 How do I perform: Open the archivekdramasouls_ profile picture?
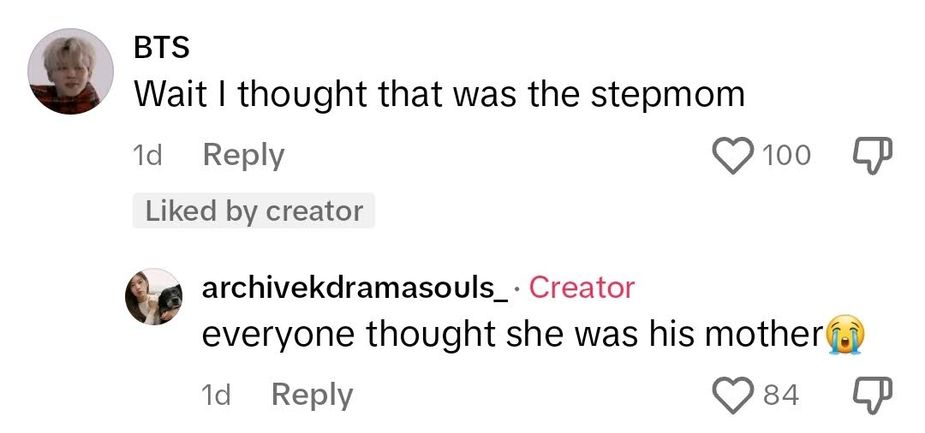(153, 297)
